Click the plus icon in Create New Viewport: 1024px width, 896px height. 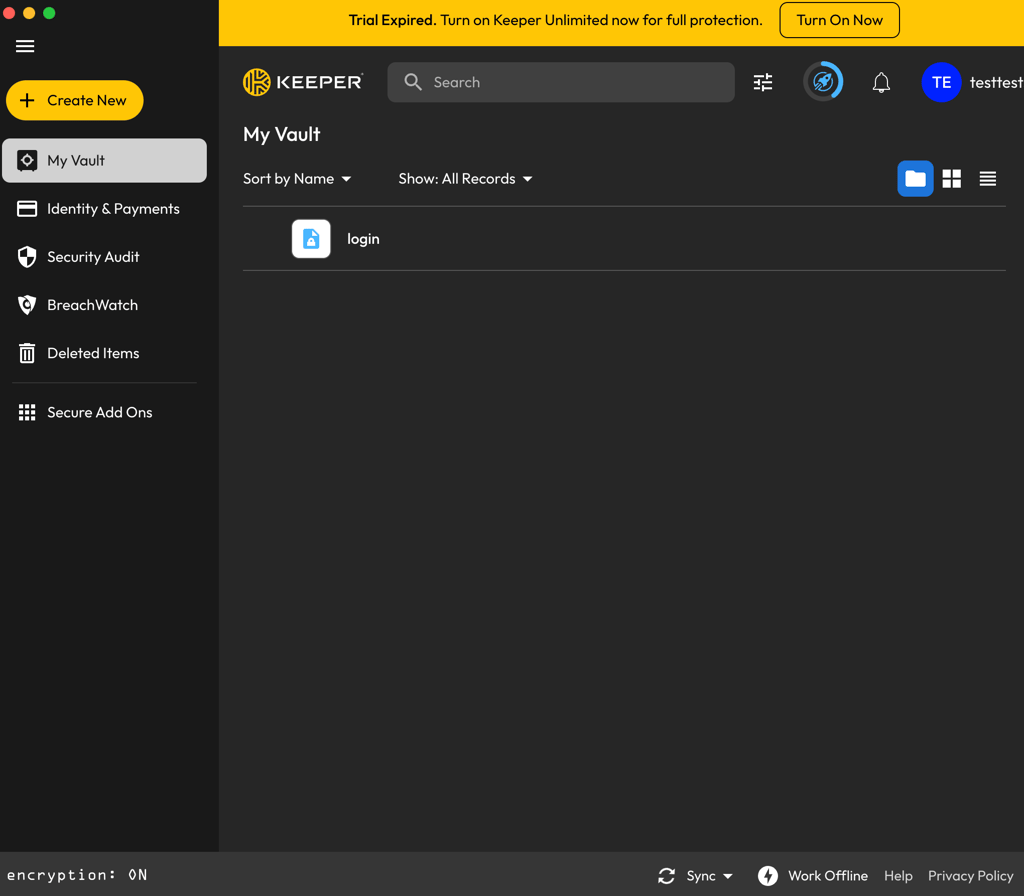27,101
